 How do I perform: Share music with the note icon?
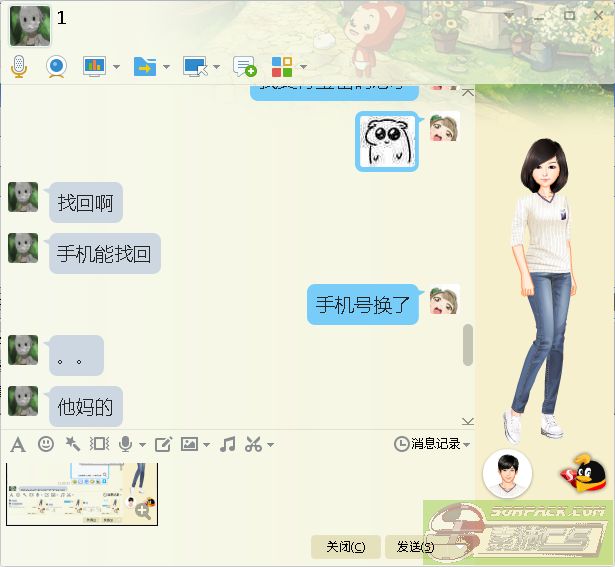coord(227,444)
